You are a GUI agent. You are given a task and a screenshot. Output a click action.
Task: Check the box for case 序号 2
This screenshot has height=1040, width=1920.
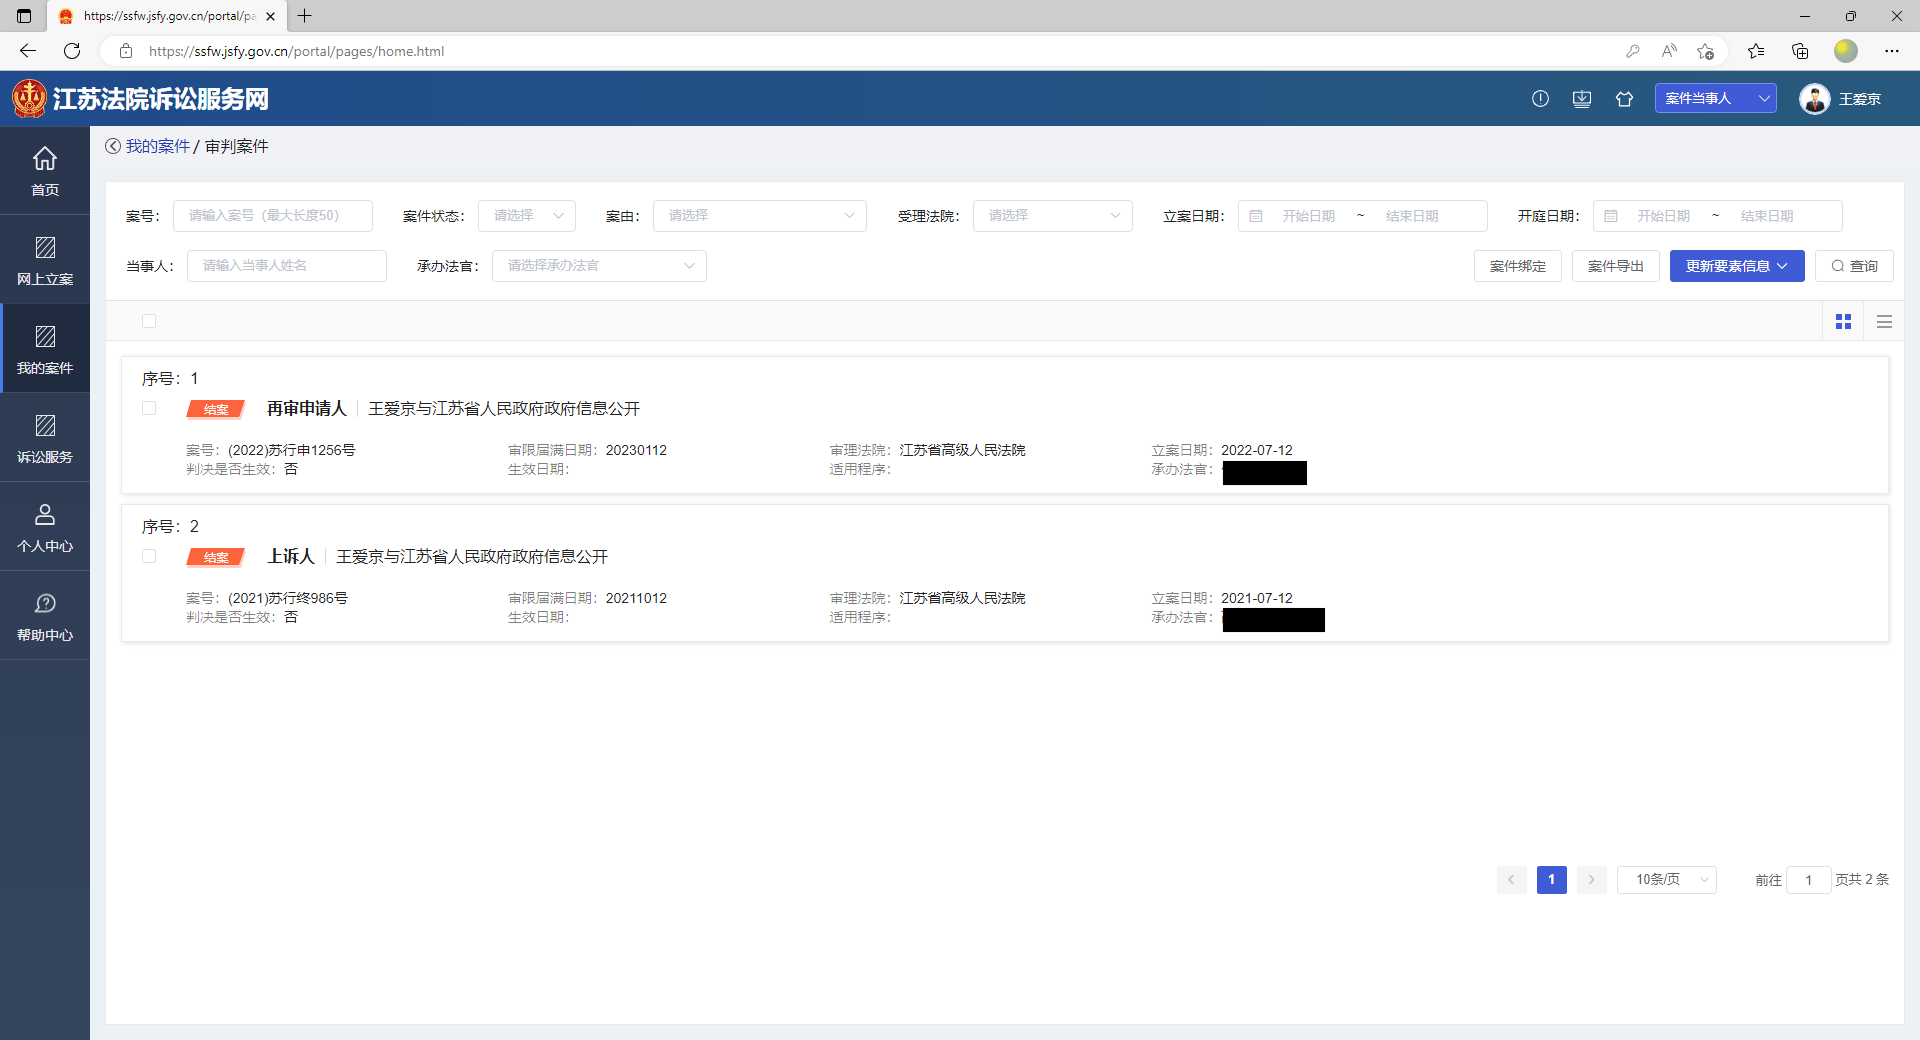(149, 556)
